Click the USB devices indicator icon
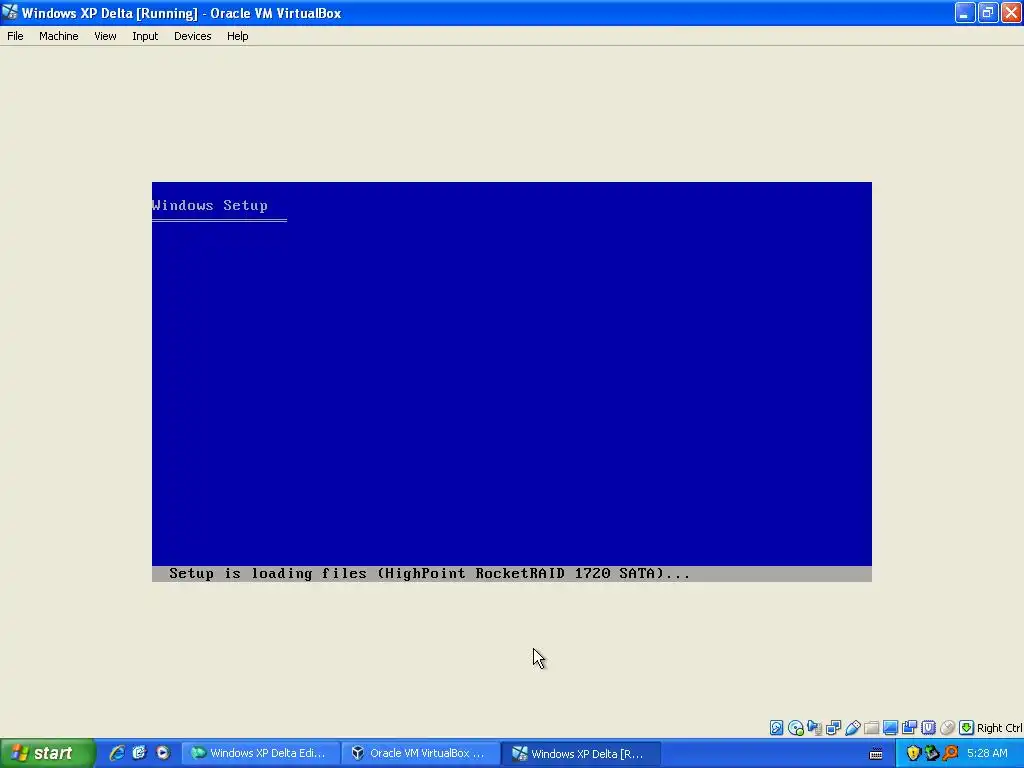The width and height of the screenshot is (1024, 768). click(x=852, y=728)
